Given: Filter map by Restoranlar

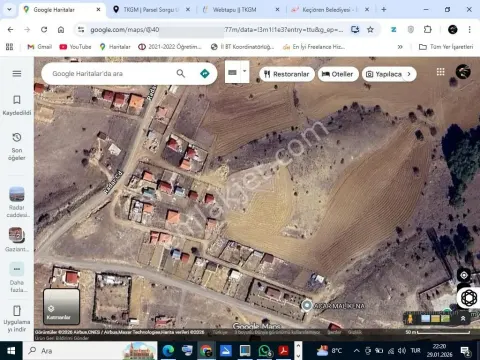Looking at the screenshot, I should pyautogui.click(x=287, y=74).
